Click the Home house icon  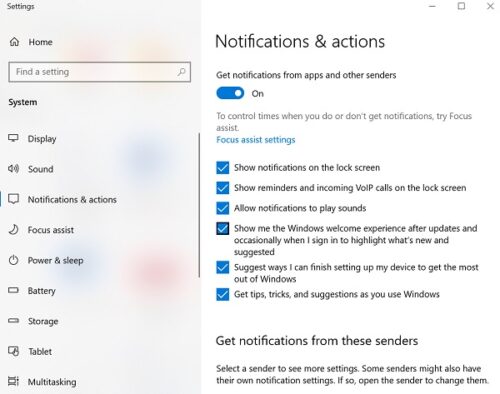point(14,42)
